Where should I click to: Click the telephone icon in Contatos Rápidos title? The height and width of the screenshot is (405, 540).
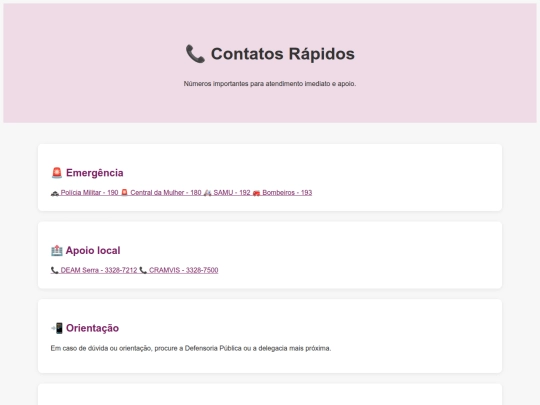click(x=195, y=54)
